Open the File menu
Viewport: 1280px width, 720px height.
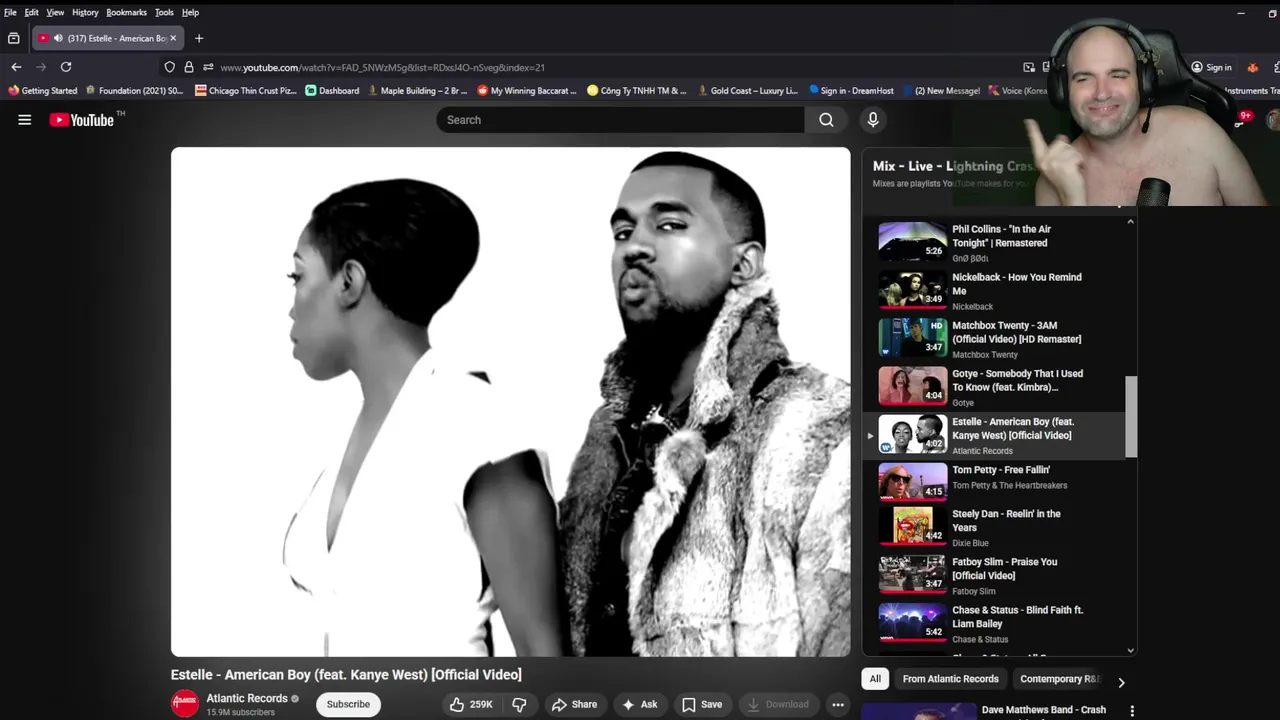(x=10, y=12)
